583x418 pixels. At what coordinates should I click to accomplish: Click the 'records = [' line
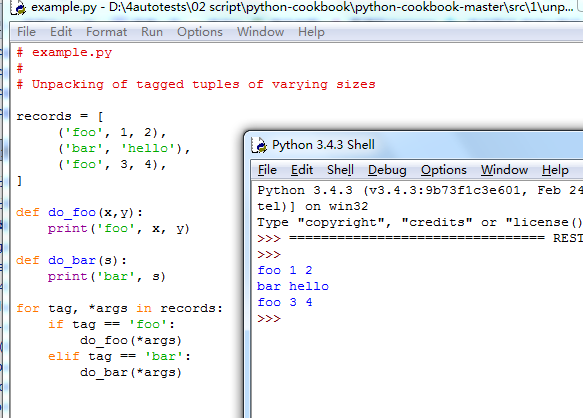click(59, 117)
